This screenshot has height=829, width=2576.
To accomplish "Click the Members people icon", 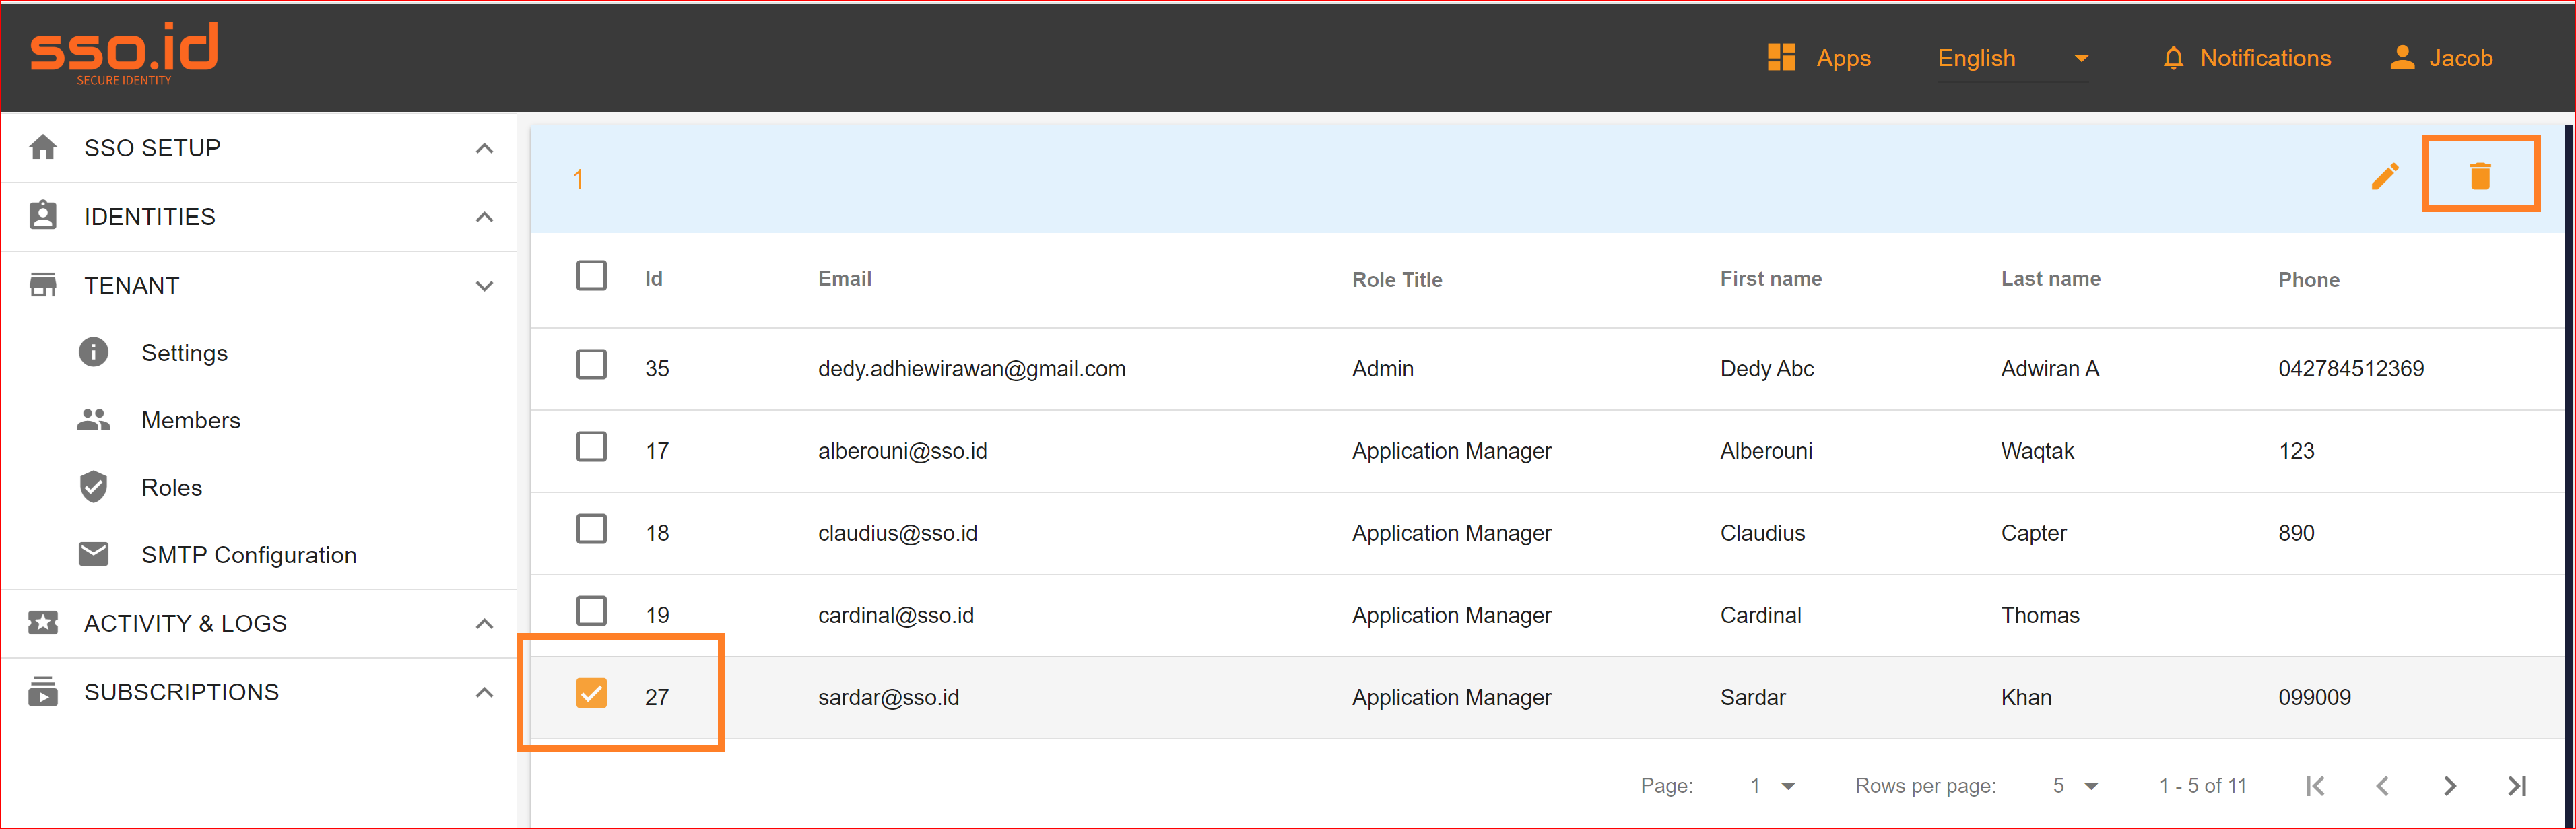I will pyautogui.click(x=93, y=420).
